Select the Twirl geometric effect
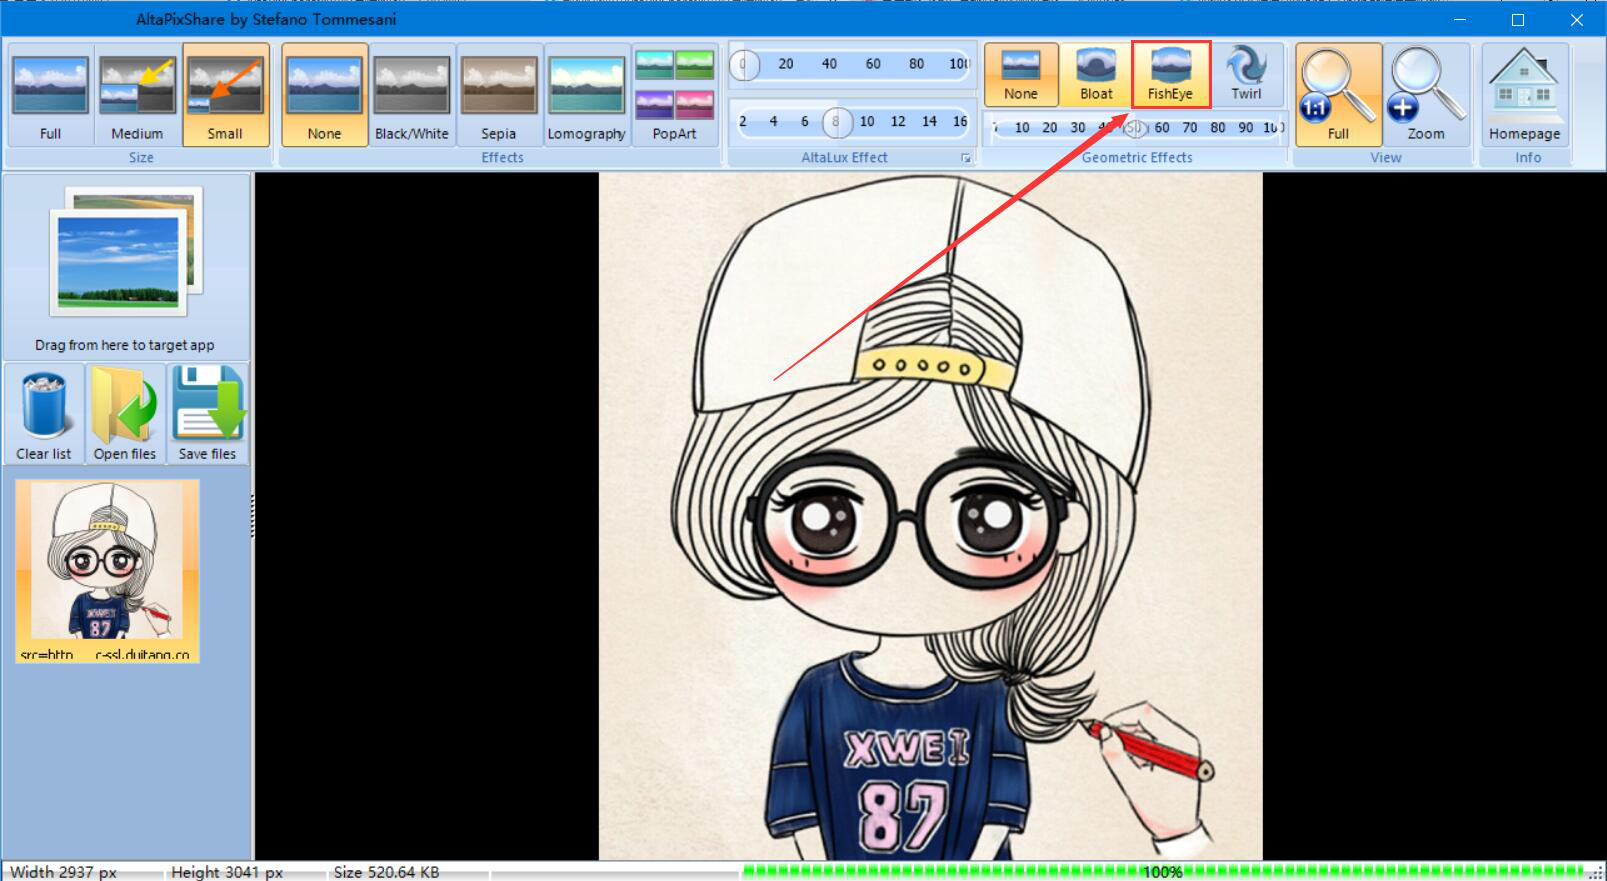The width and height of the screenshot is (1607, 881). (x=1246, y=75)
